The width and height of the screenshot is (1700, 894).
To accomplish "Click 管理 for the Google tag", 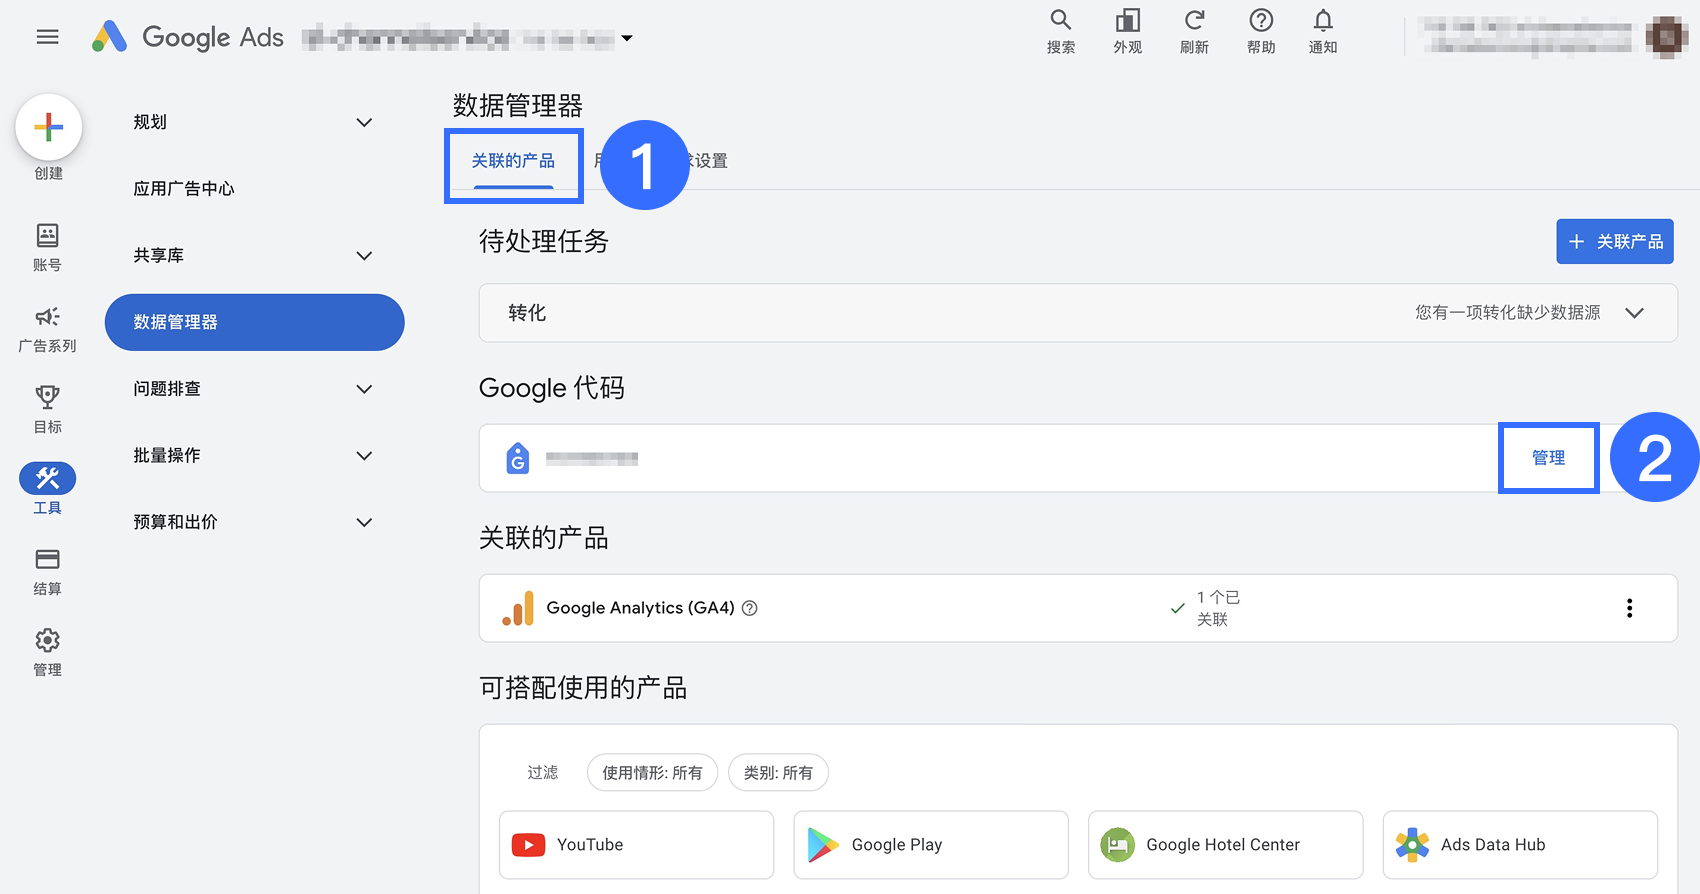I will (1548, 458).
